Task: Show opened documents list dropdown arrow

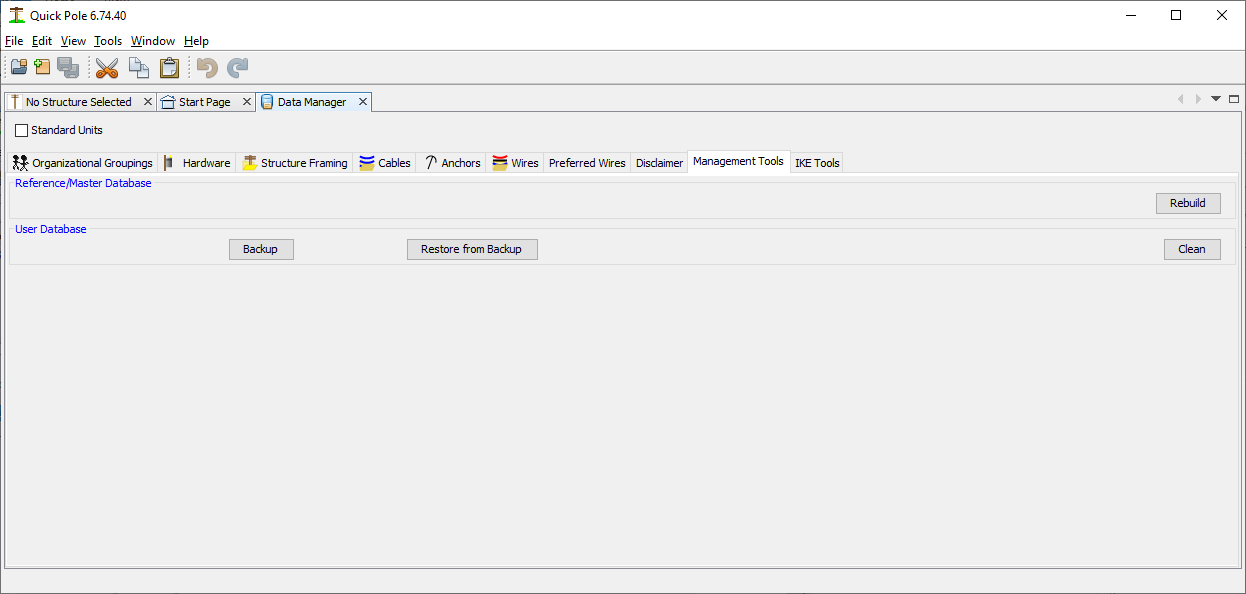Action: point(1216,99)
